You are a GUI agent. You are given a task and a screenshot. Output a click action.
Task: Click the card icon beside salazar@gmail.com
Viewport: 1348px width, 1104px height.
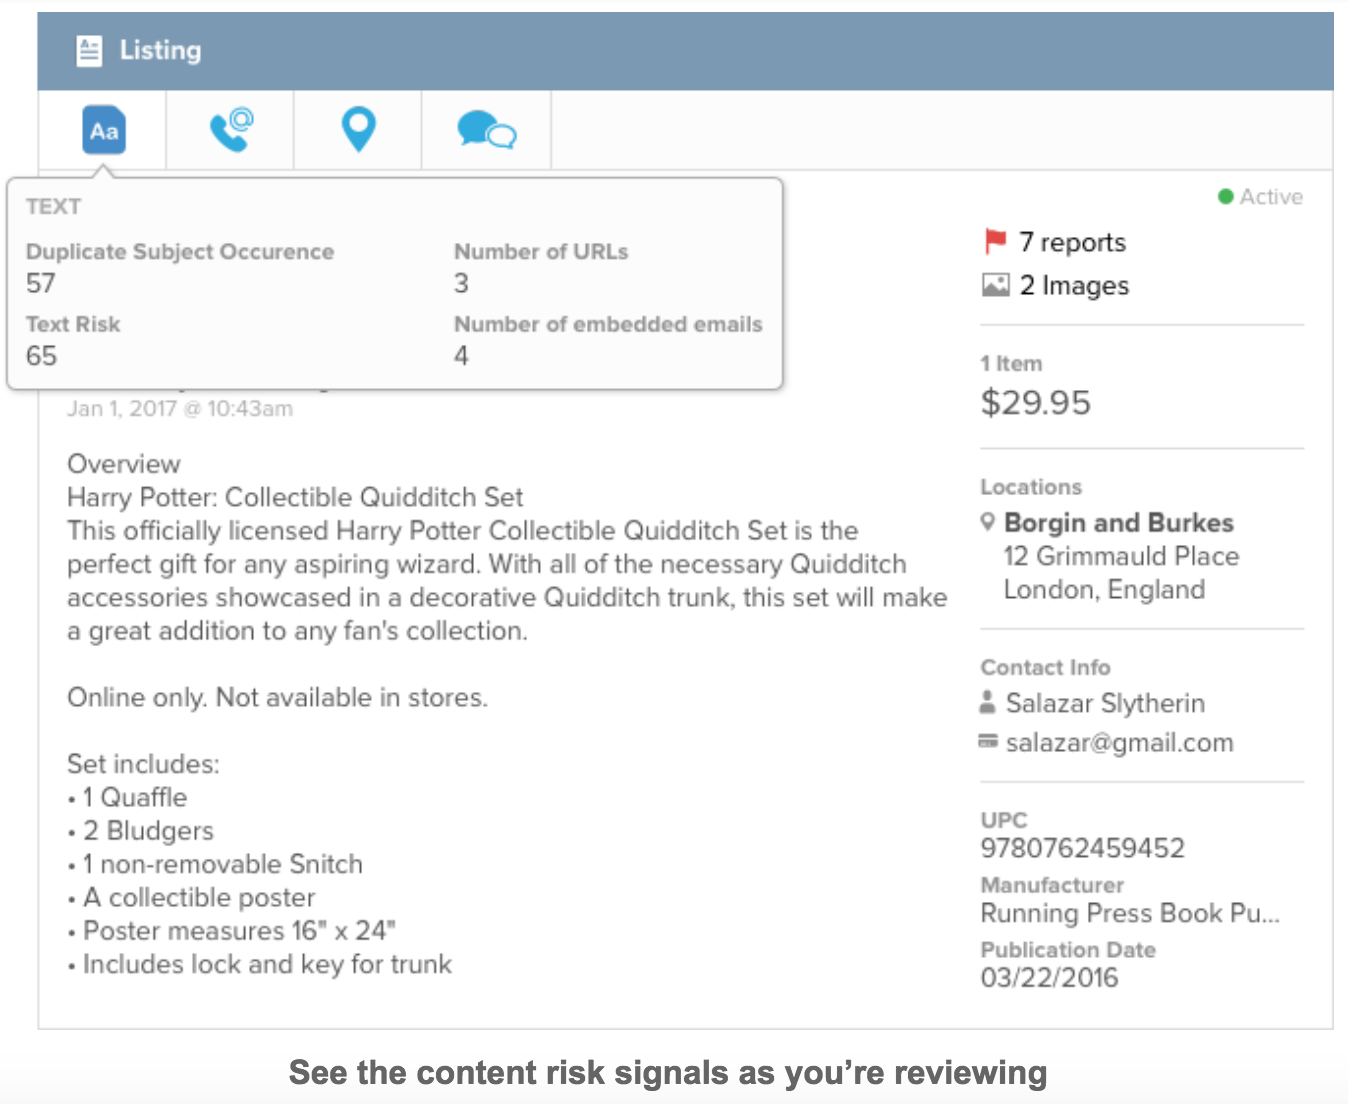pyautogui.click(x=988, y=741)
